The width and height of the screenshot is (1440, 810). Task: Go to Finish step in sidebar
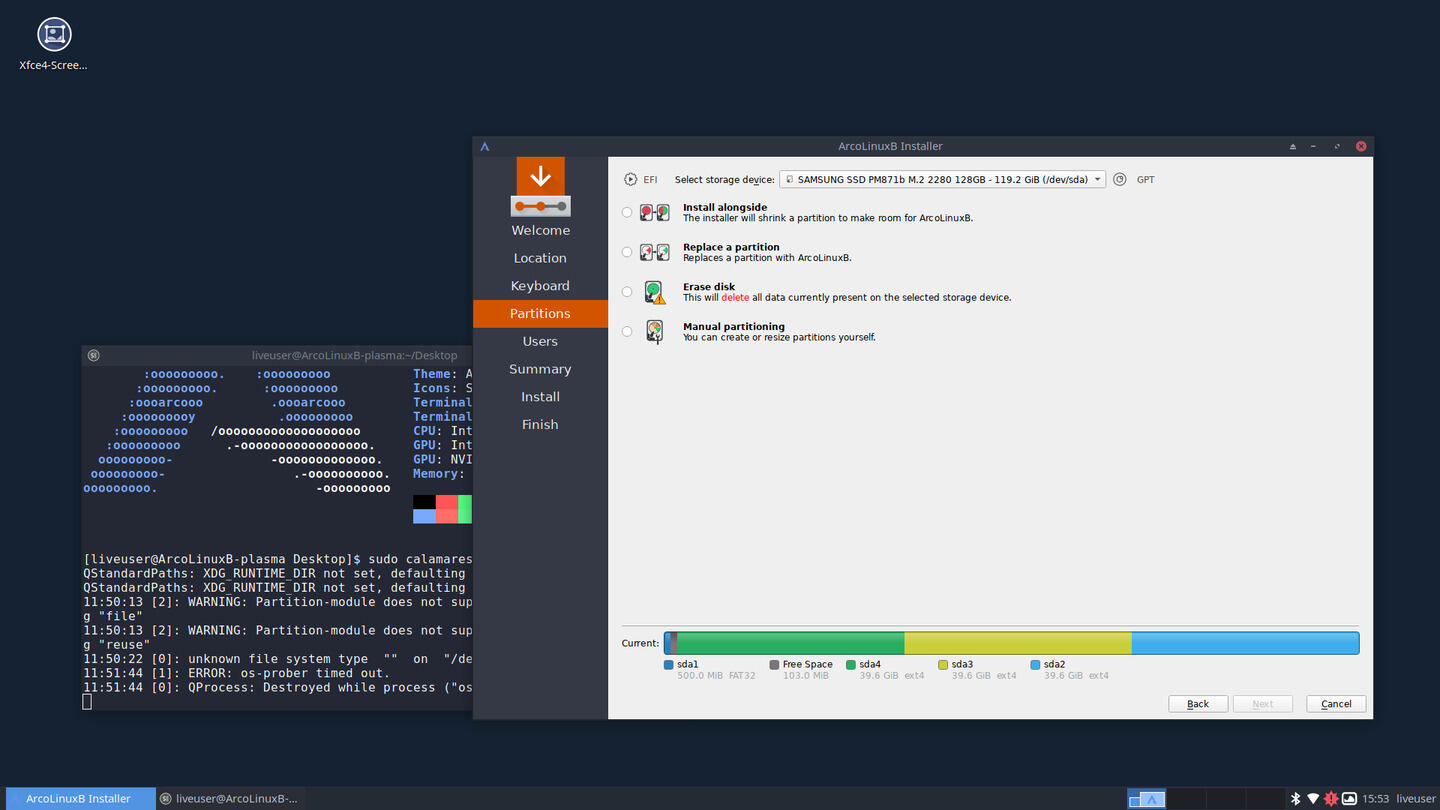coord(540,424)
